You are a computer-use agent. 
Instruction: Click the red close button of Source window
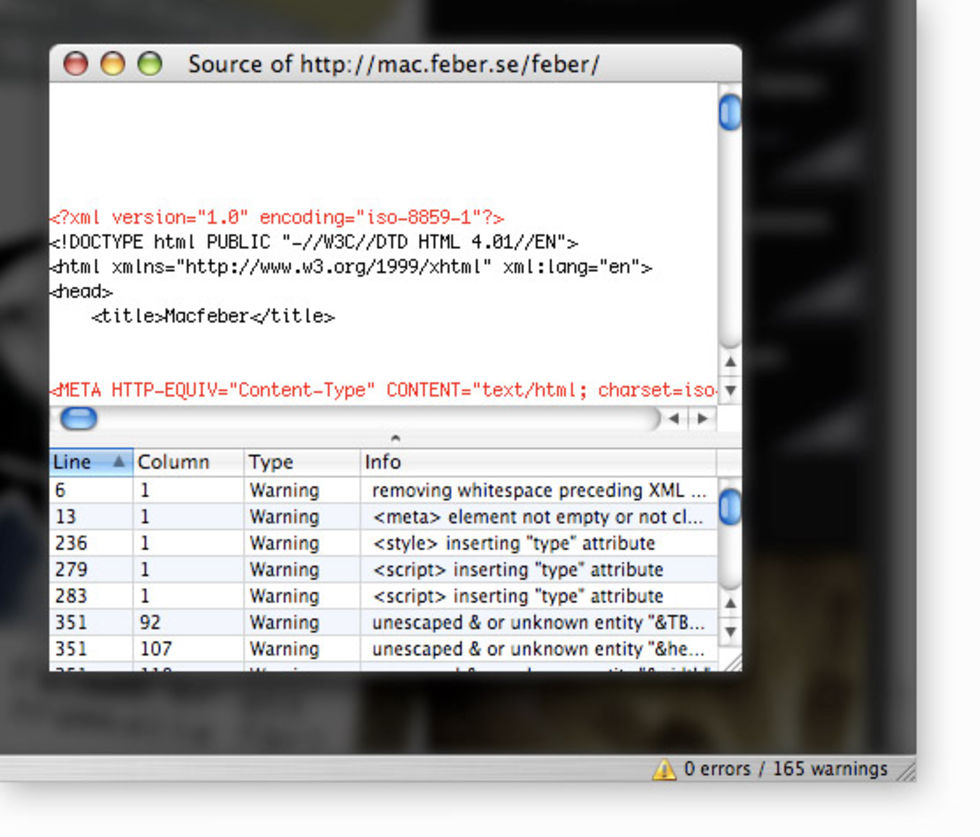point(76,64)
